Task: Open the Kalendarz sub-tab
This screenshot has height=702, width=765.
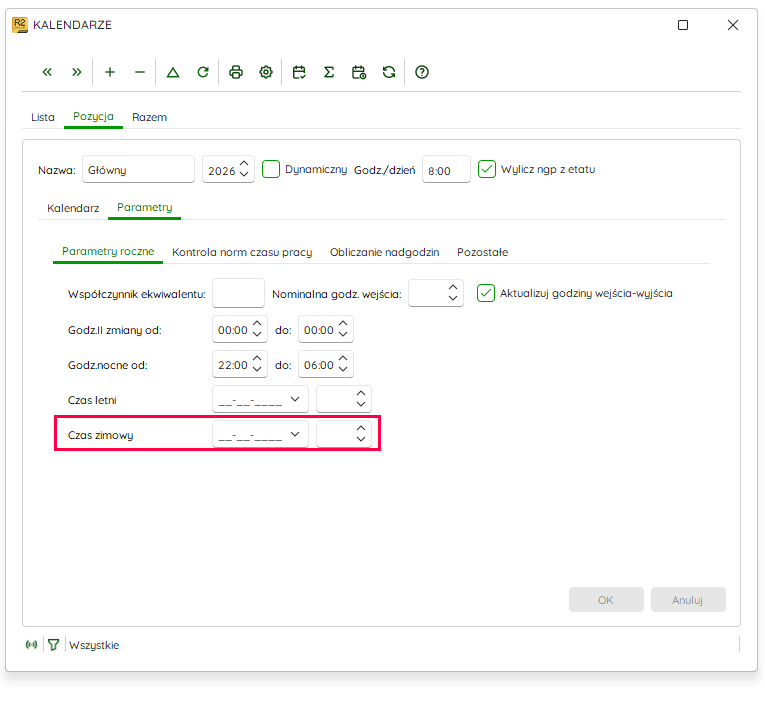Action: click(x=73, y=208)
